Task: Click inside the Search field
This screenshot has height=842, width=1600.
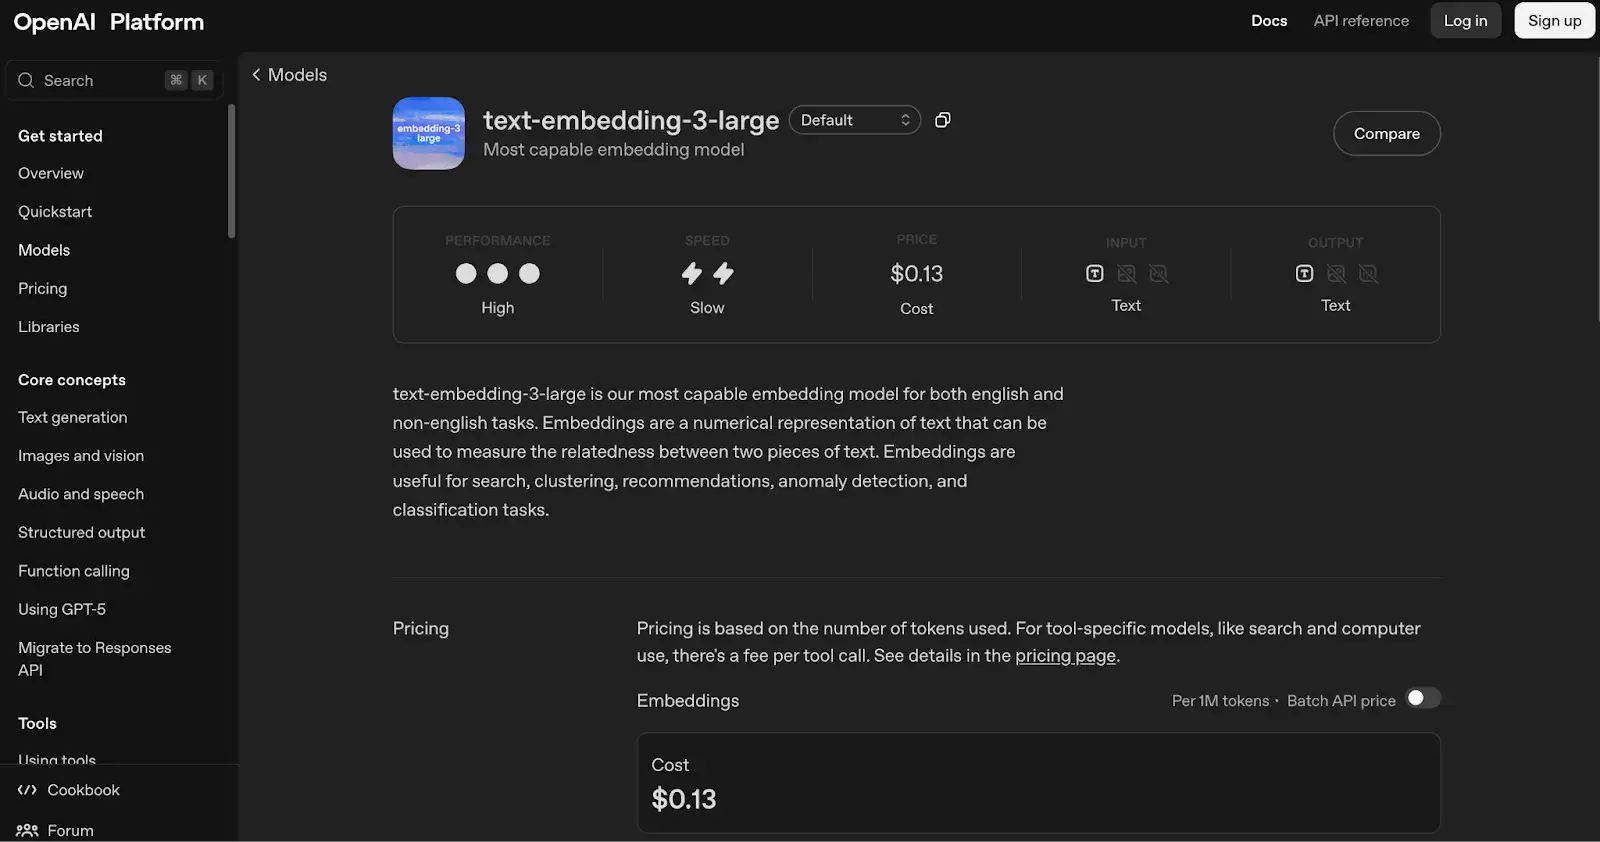Action: (114, 80)
